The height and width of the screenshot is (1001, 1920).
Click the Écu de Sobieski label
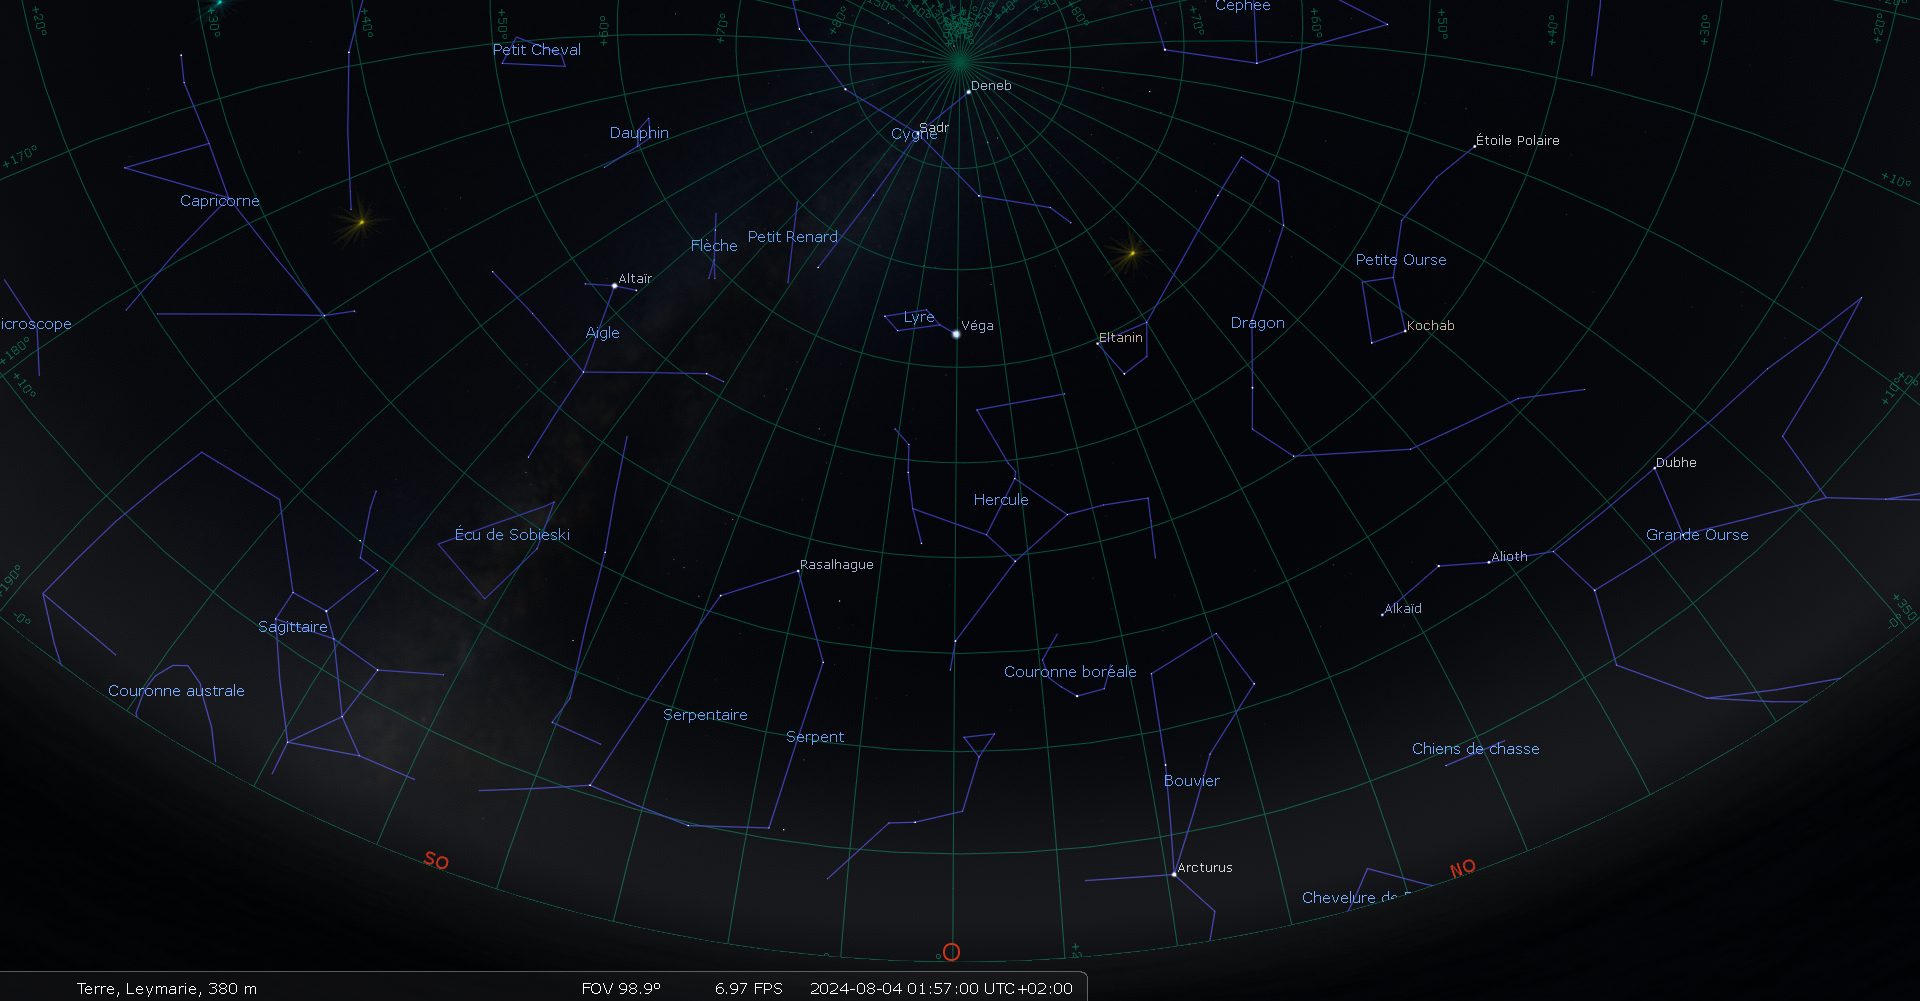point(513,535)
